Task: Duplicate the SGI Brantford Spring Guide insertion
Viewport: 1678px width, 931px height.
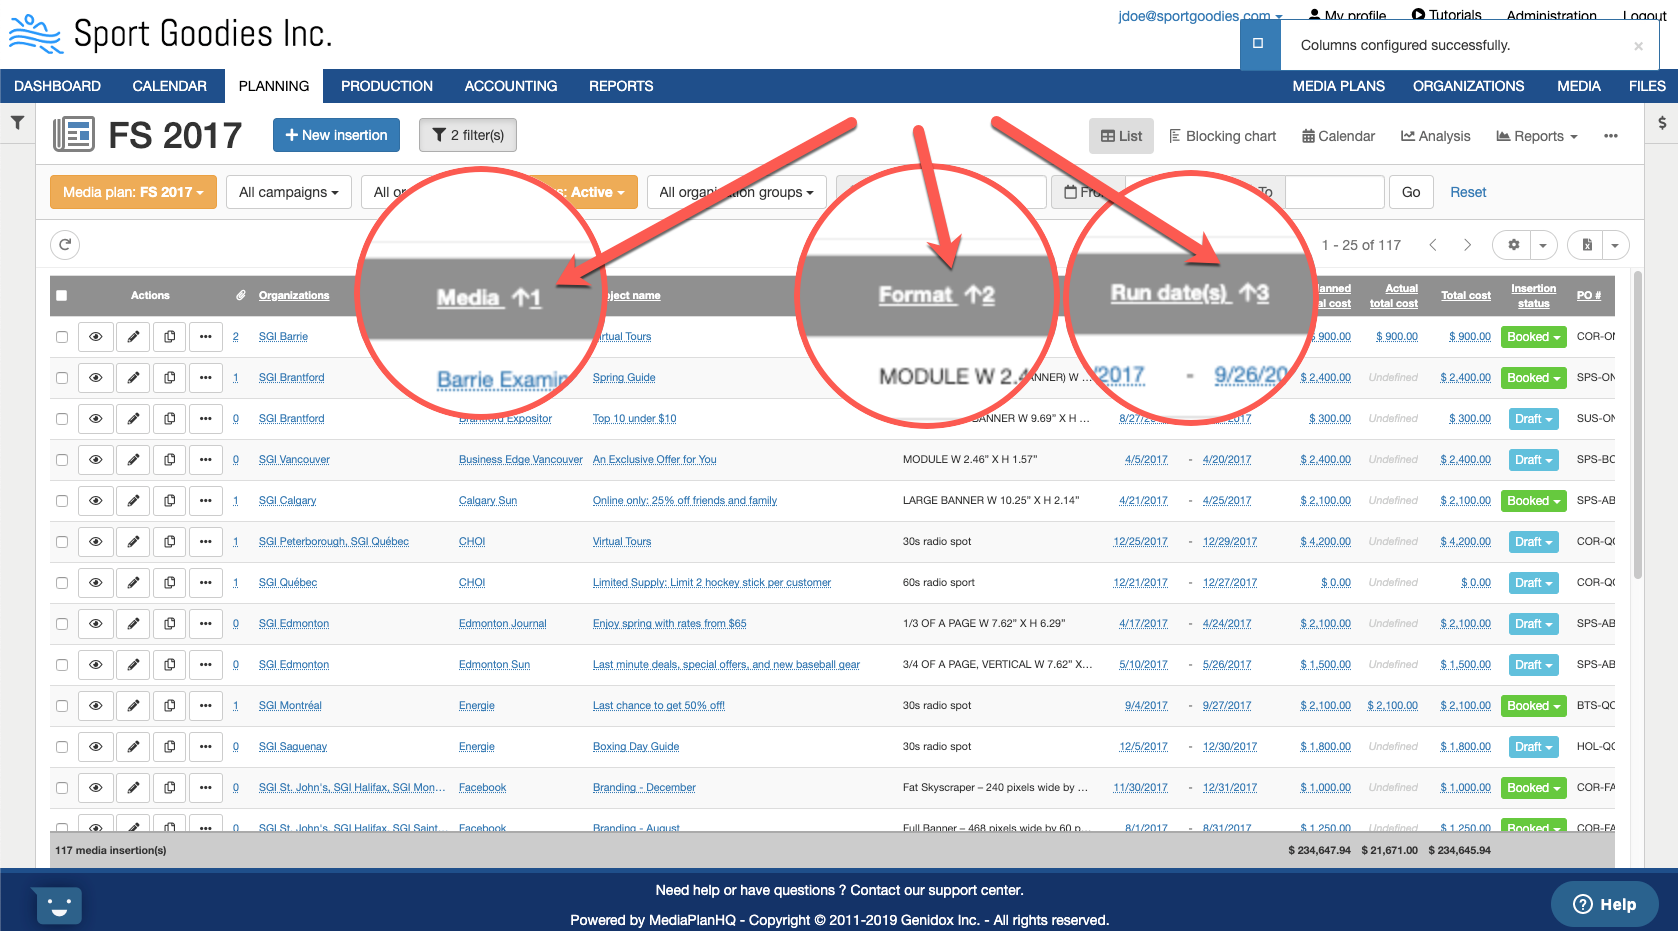Action: 170,378
